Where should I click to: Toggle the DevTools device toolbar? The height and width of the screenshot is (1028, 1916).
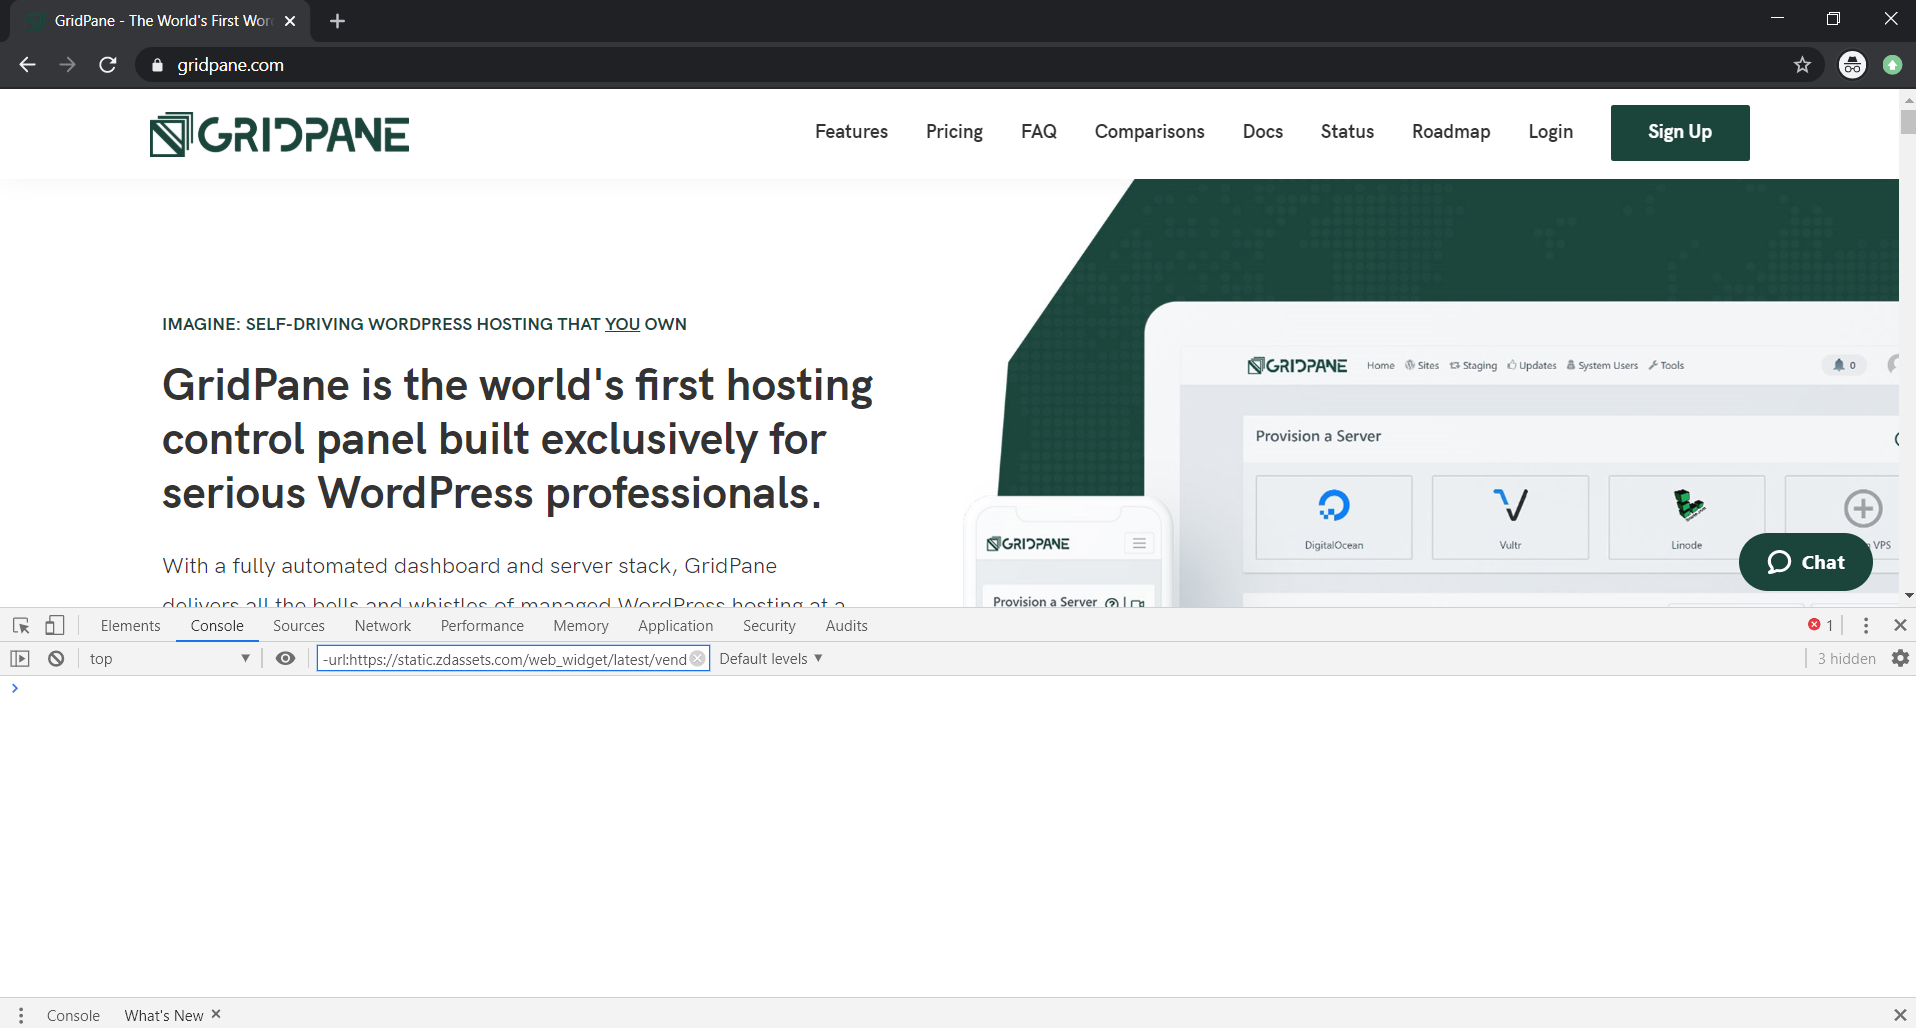(x=55, y=626)
